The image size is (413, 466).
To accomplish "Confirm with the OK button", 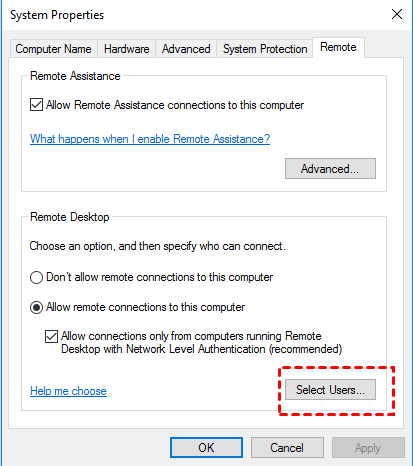I will (206, 447).
